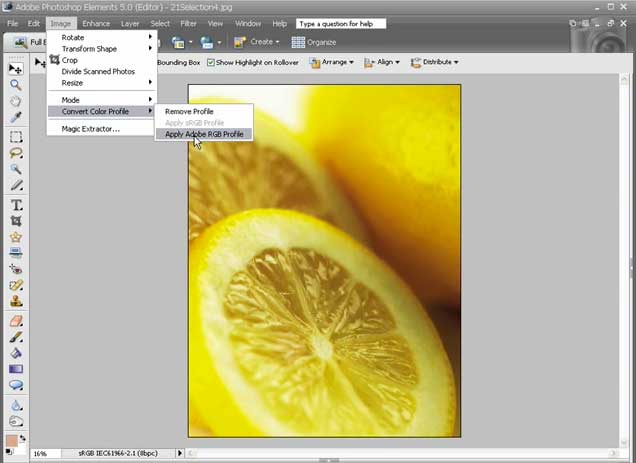Select Divide Scanned Photos
The image size is (636, 463).
coord(101,71)
